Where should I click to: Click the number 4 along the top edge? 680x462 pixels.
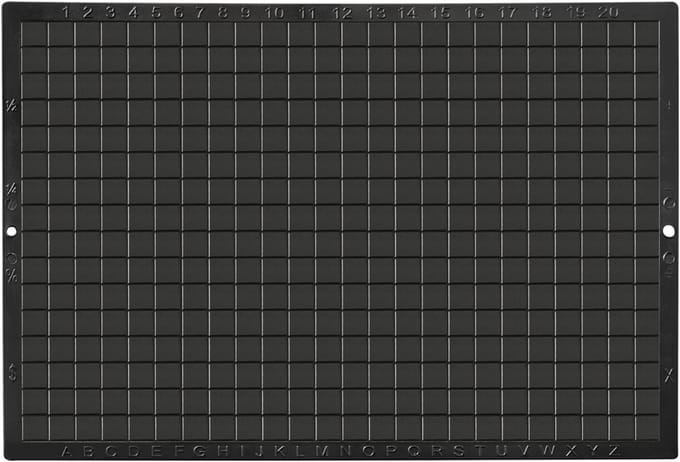[133, 12]
